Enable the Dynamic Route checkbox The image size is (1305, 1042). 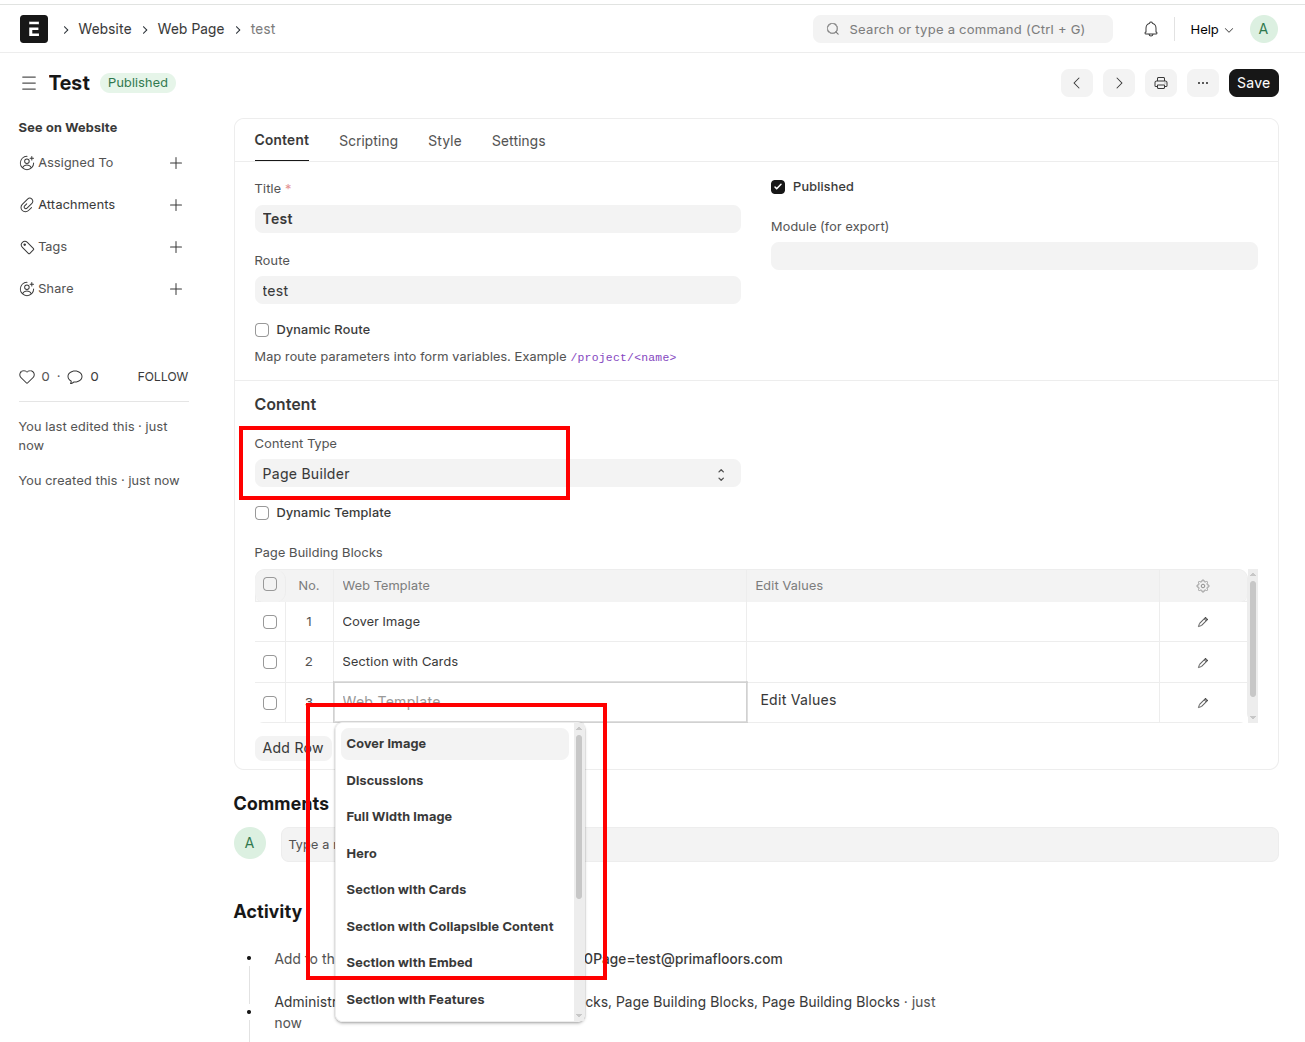[x=262, y=330]
